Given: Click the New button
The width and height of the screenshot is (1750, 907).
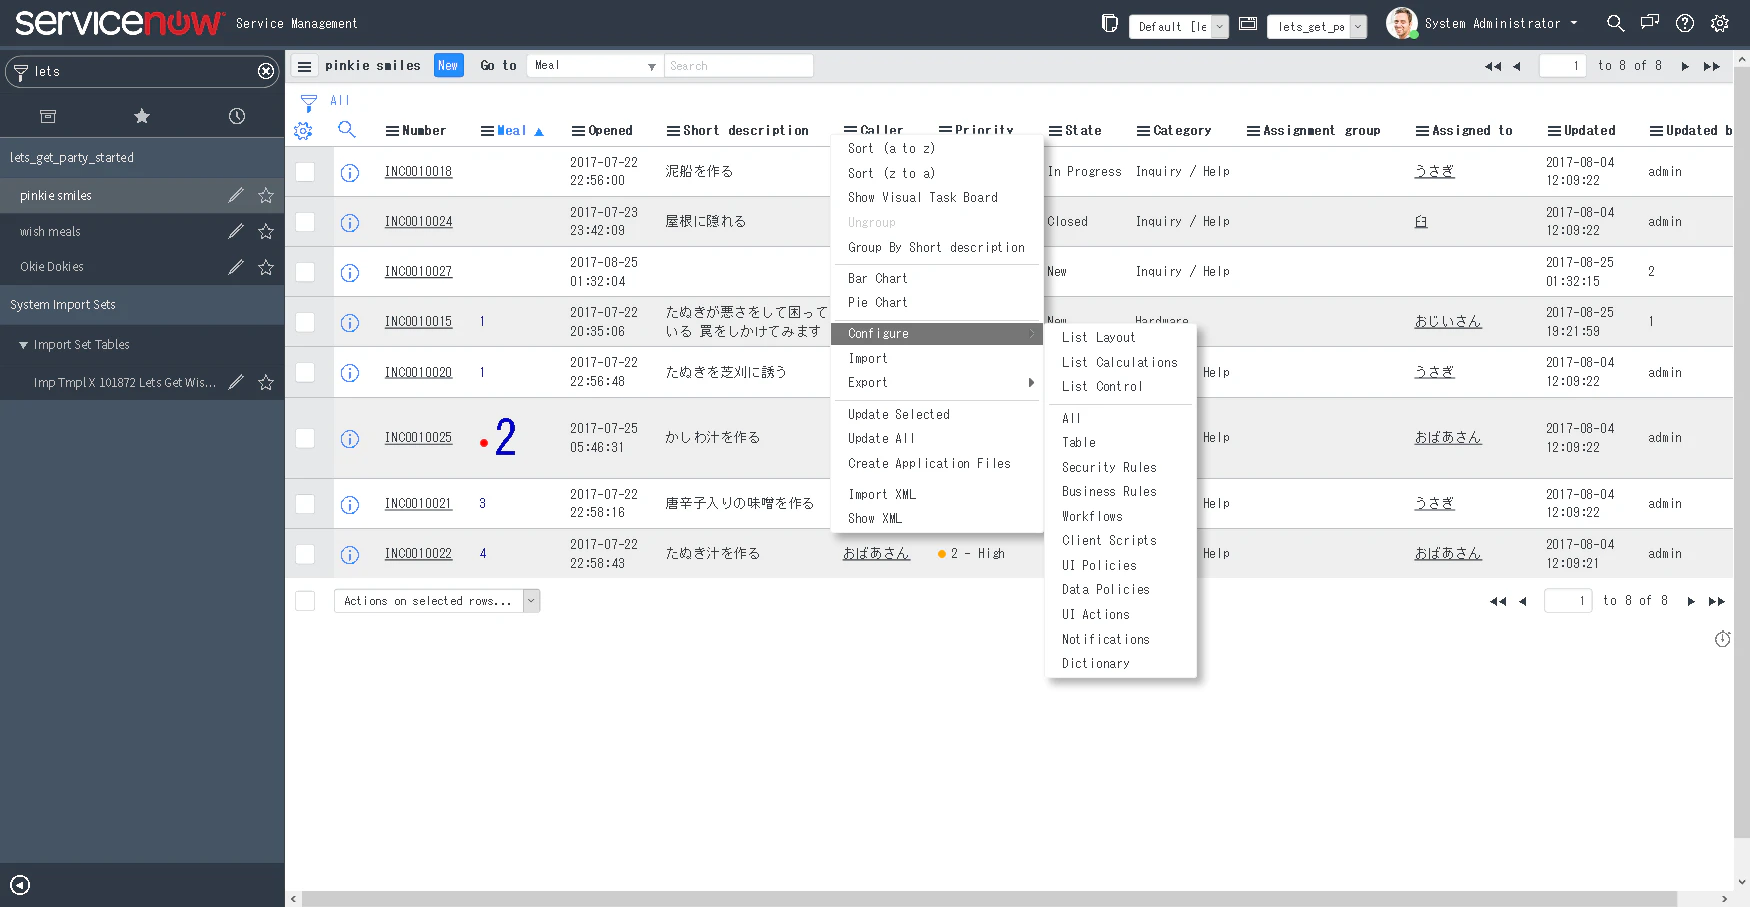Looking at the screenshot, I should pyautogui.click(x=449, y=66).
